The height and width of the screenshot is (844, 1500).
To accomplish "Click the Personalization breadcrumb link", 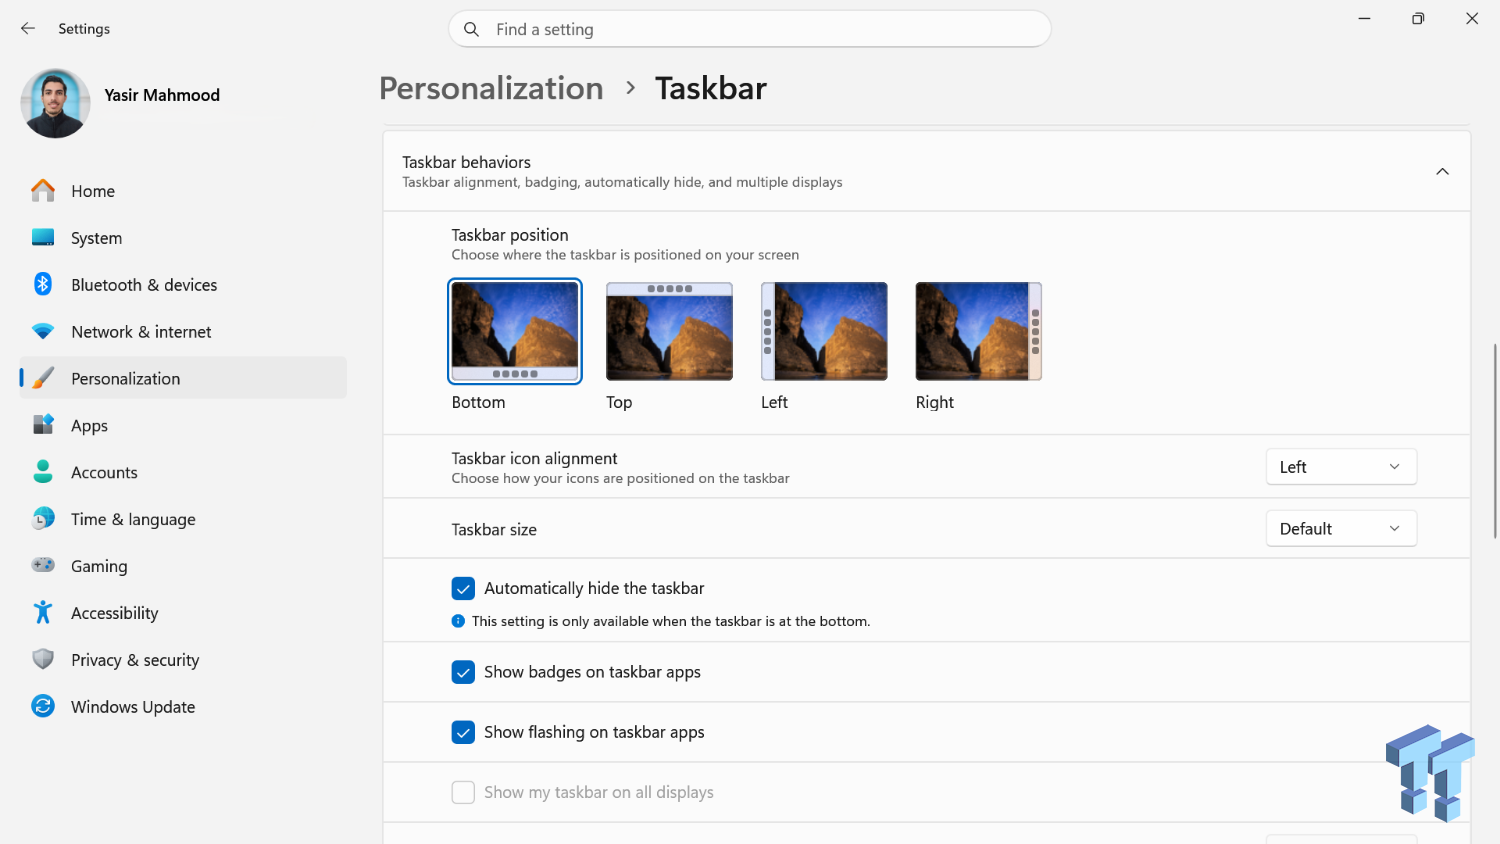I will click(491, 88).
